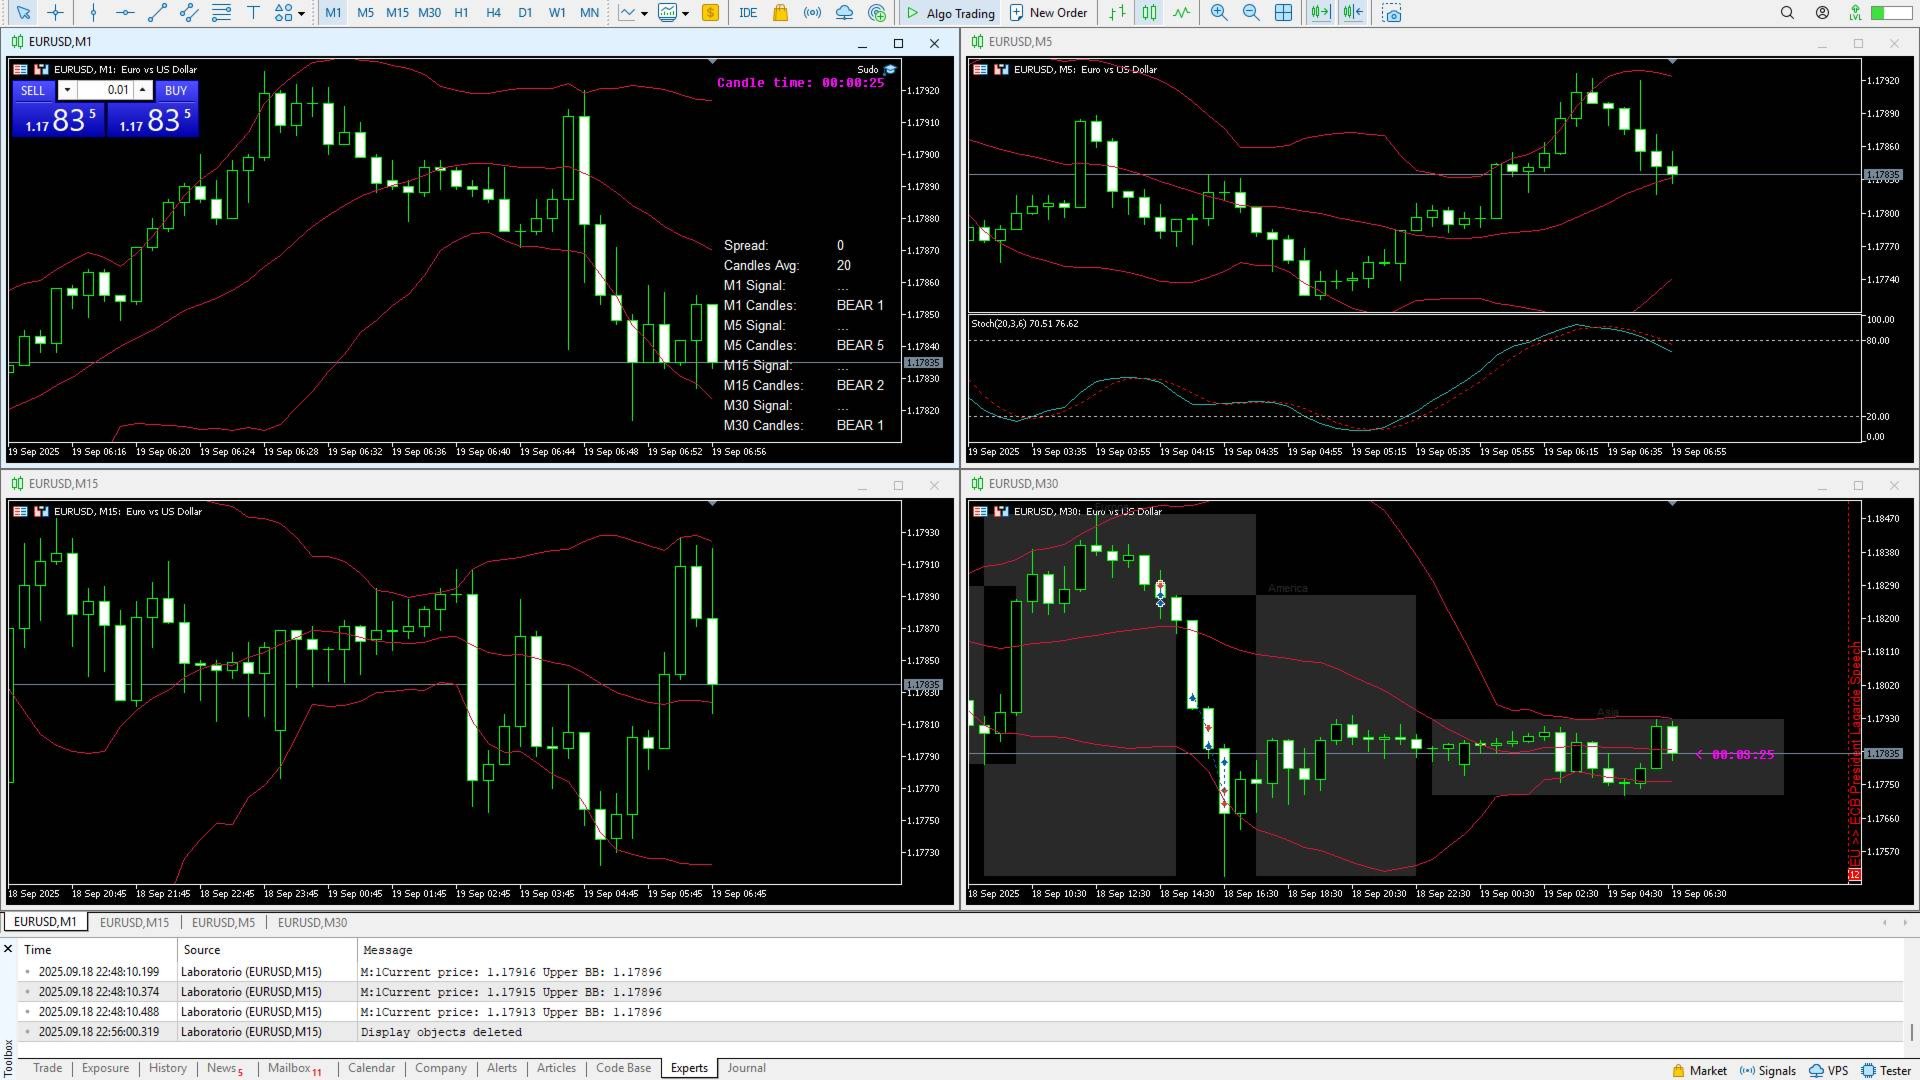Select the H4 timeframe button

[x=493, y=13]
